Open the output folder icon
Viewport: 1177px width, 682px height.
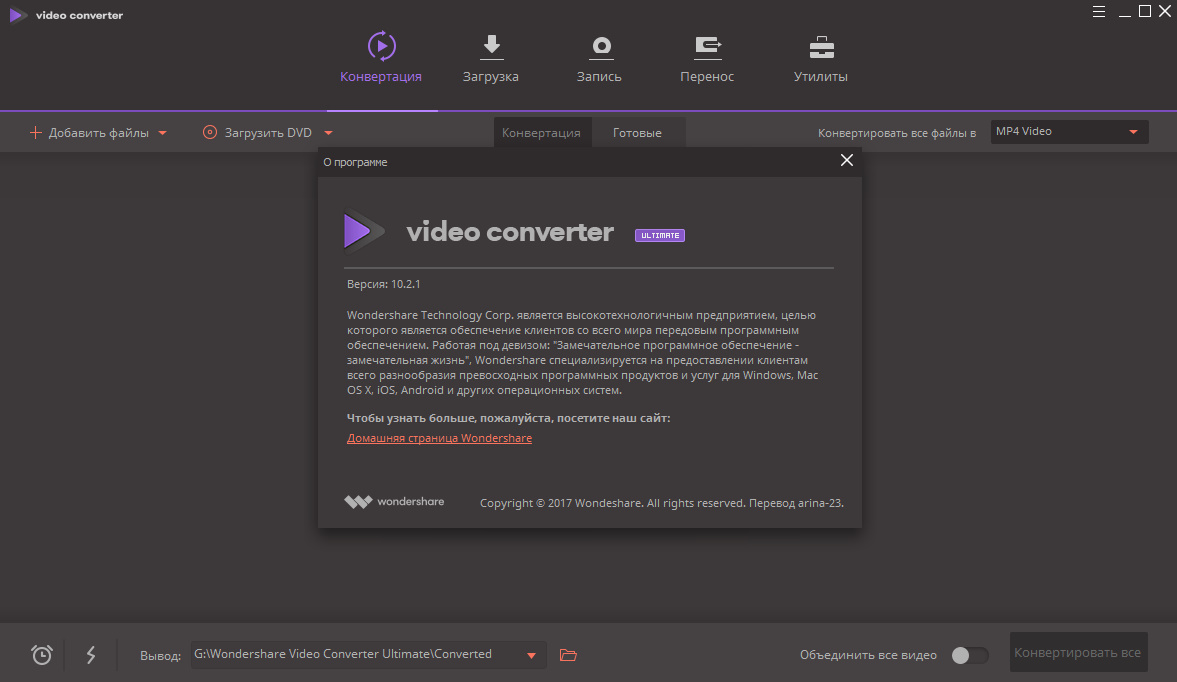[x=568, y=655]
